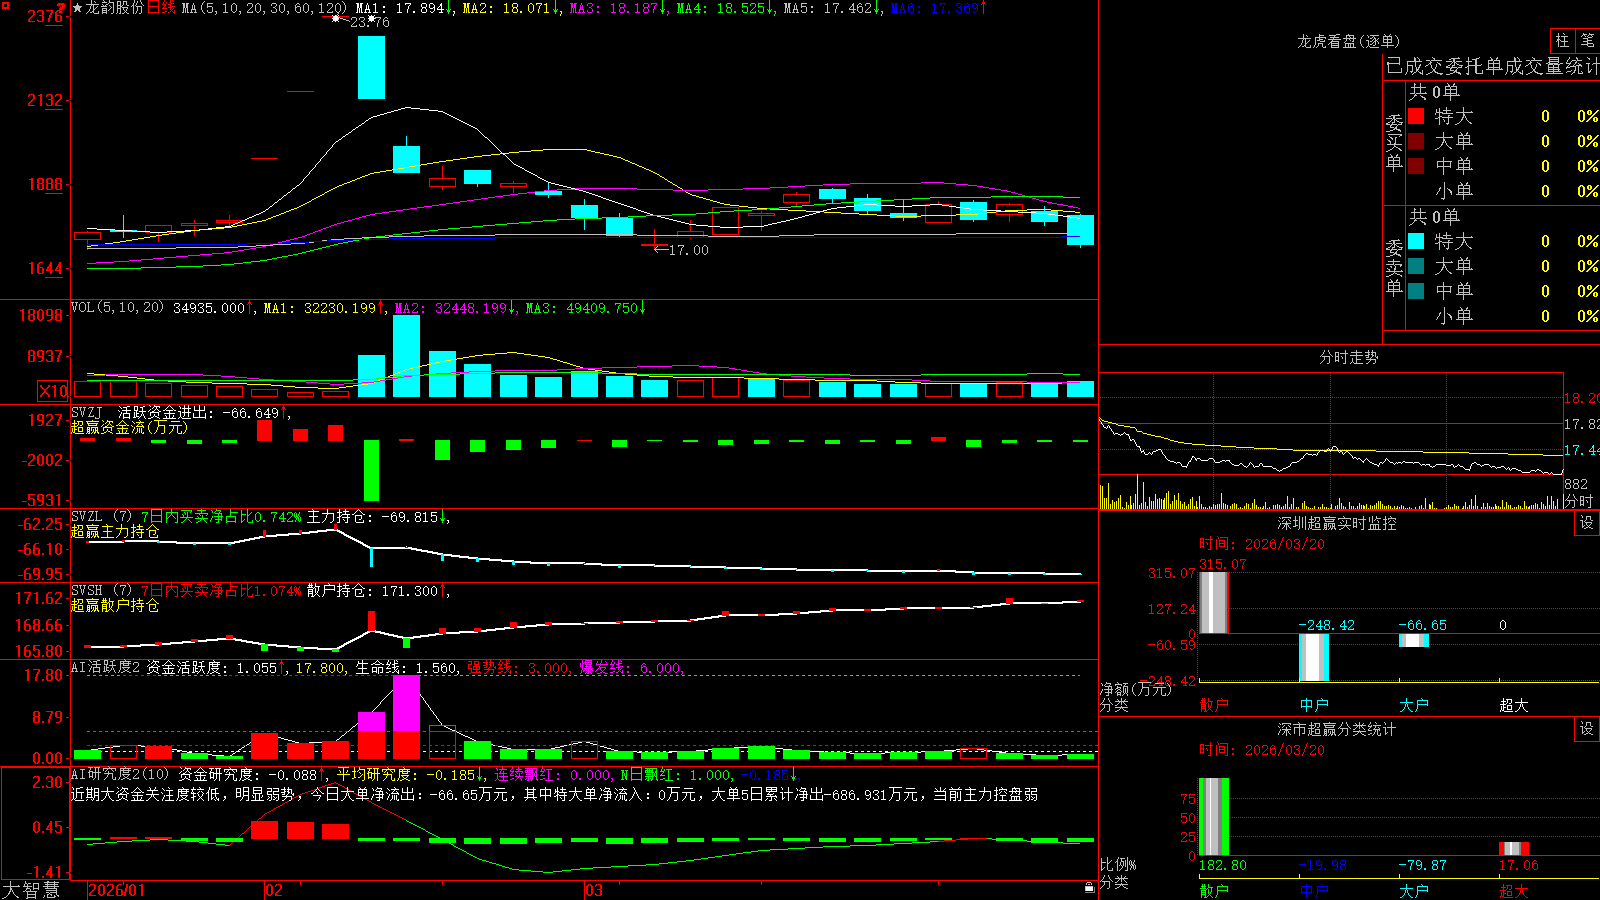Click the 深市超赢分类统计 panel title

pos(1336,729)
